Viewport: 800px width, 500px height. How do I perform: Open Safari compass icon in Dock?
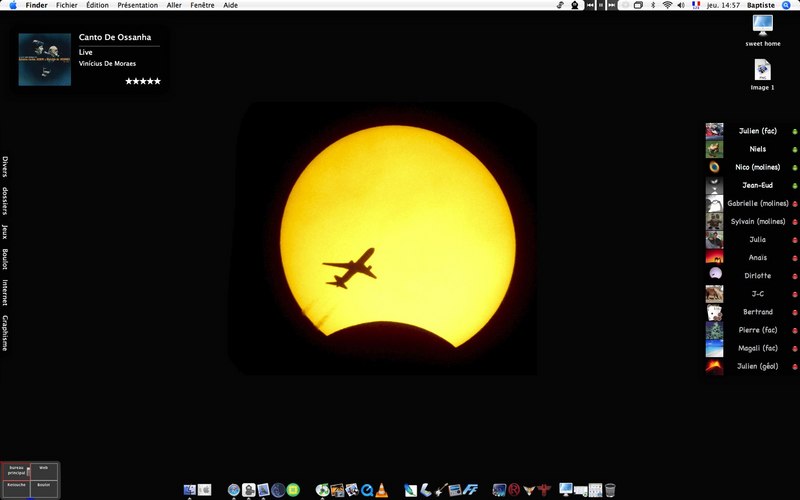coord(234,490)
